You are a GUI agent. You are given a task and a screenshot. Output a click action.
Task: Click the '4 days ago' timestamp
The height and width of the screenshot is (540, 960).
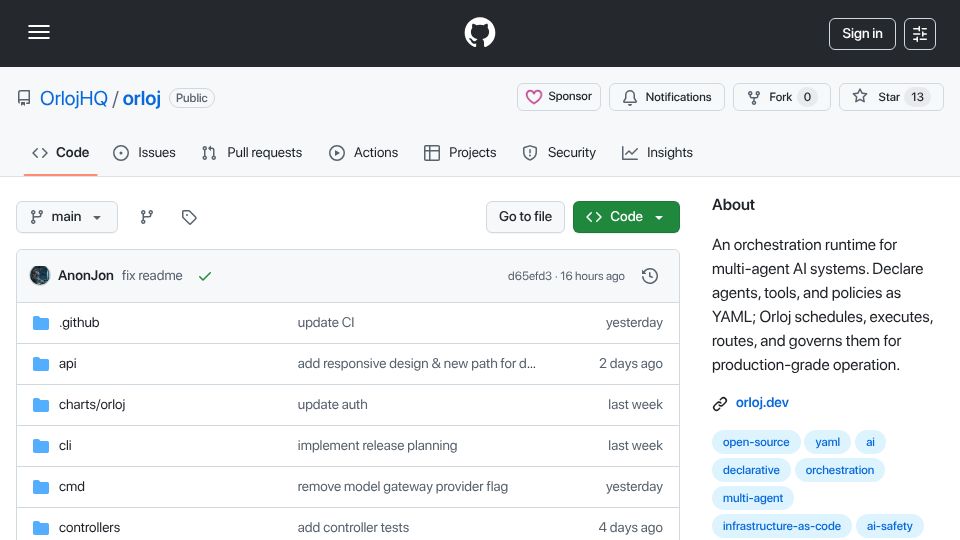pos(631,528)
